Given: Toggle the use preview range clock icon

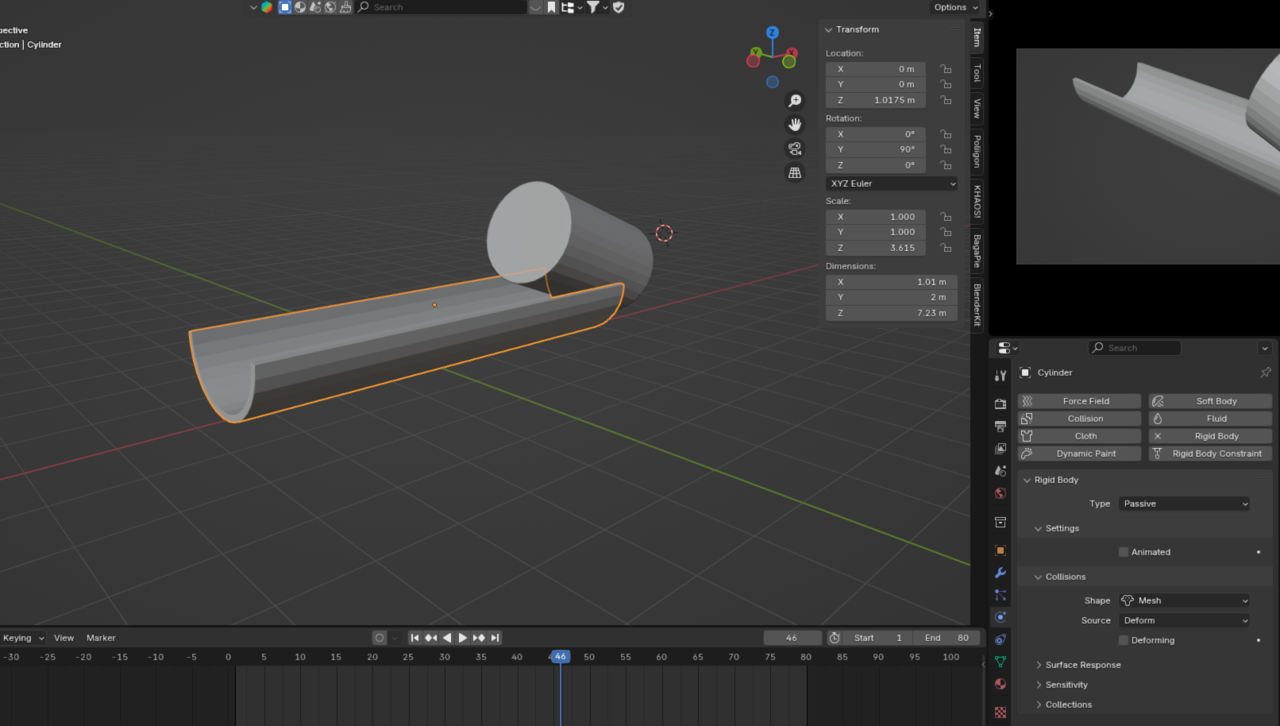Looking at the screenshot, I should click(x=834, y=638).
